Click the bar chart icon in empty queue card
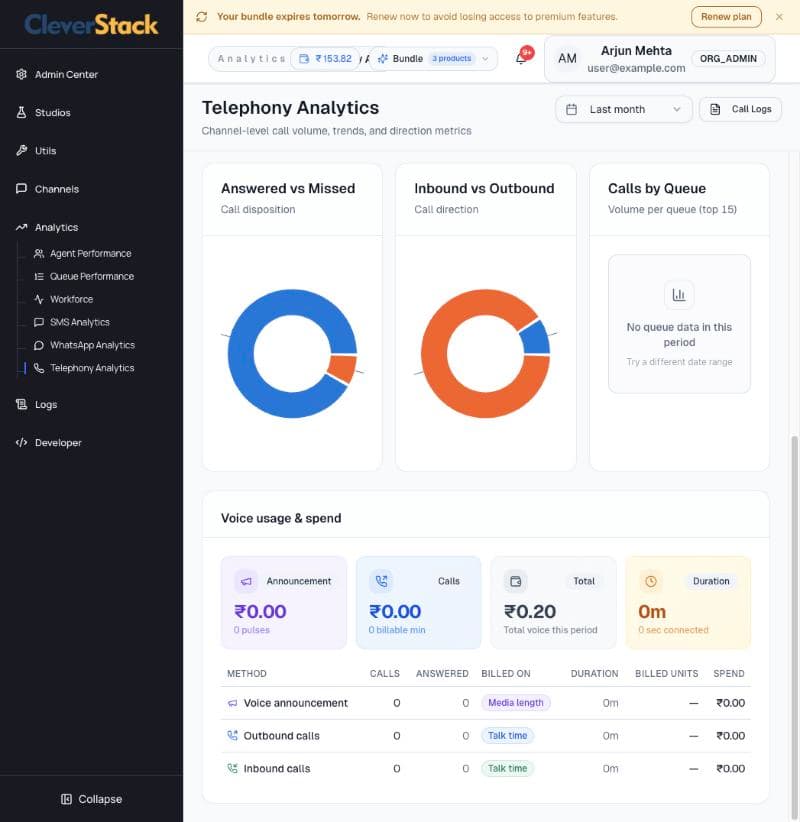This screenshot has height=822, width=800. pos(679,295)
